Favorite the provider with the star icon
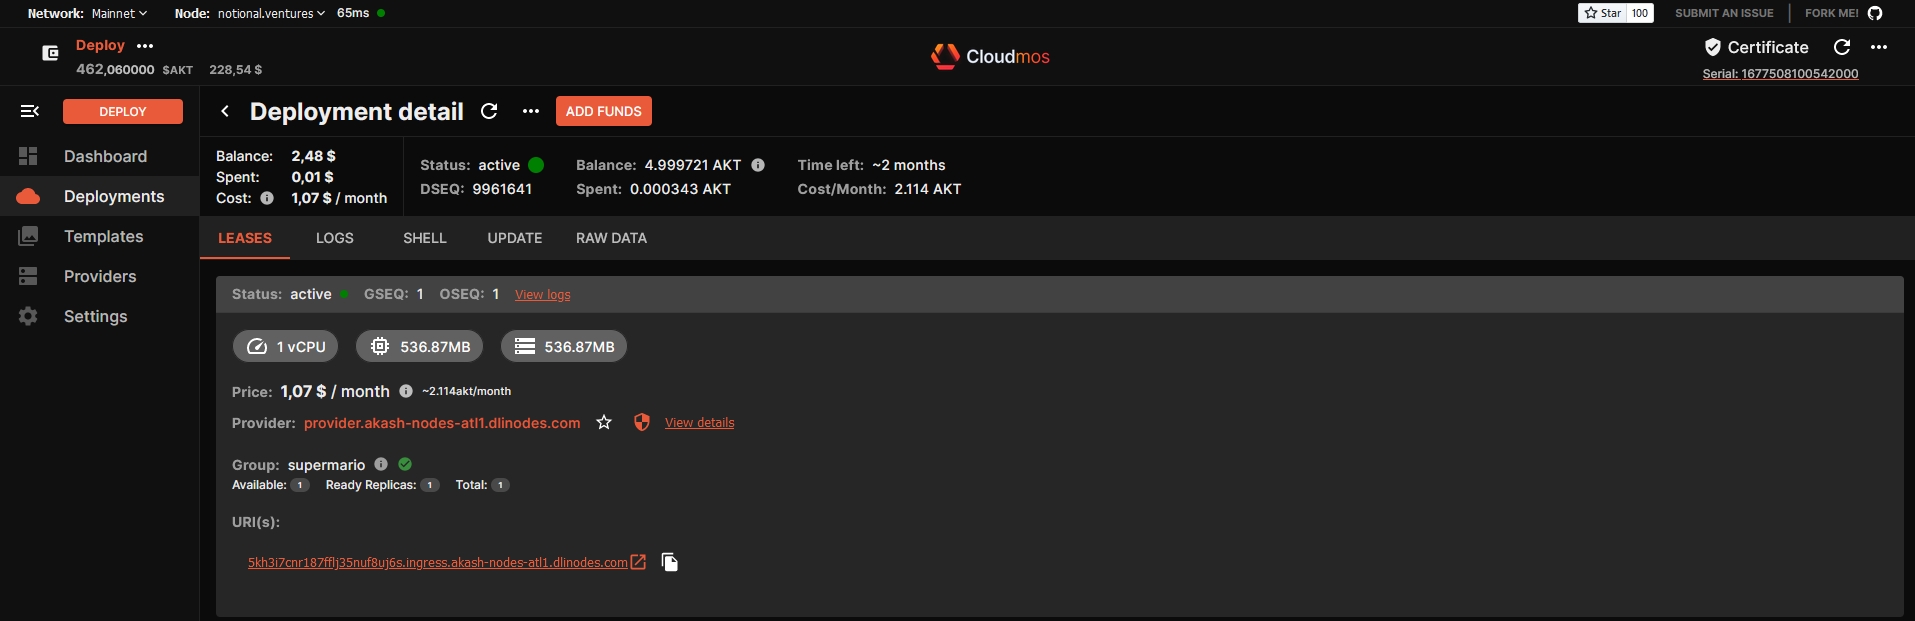Viewport: 1915px width, 621px height. click(604, 423)
